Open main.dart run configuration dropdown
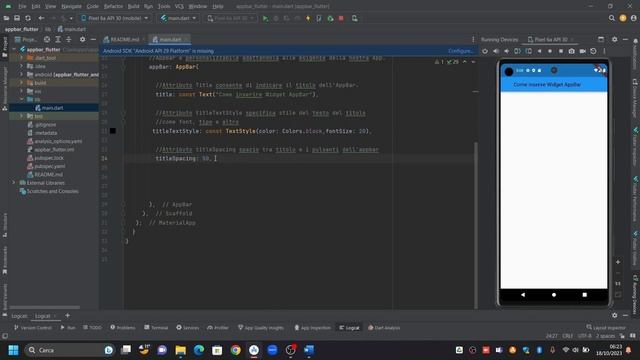The image size is (640, 360). point(178,18)
